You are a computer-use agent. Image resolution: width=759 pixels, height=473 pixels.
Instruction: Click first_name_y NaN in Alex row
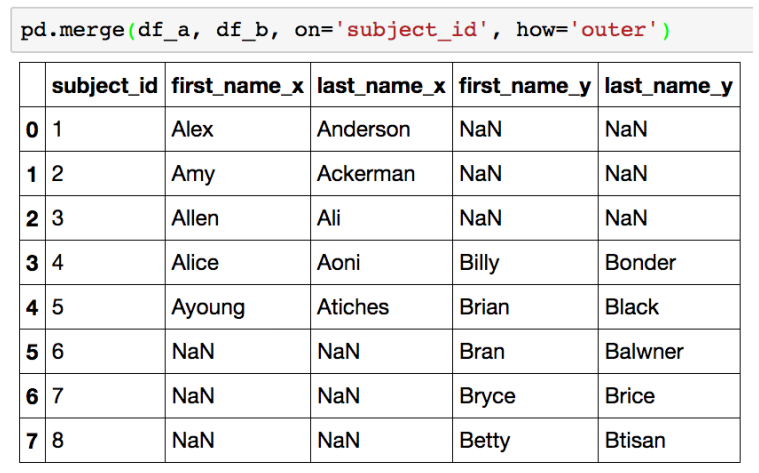coord(525,129)
